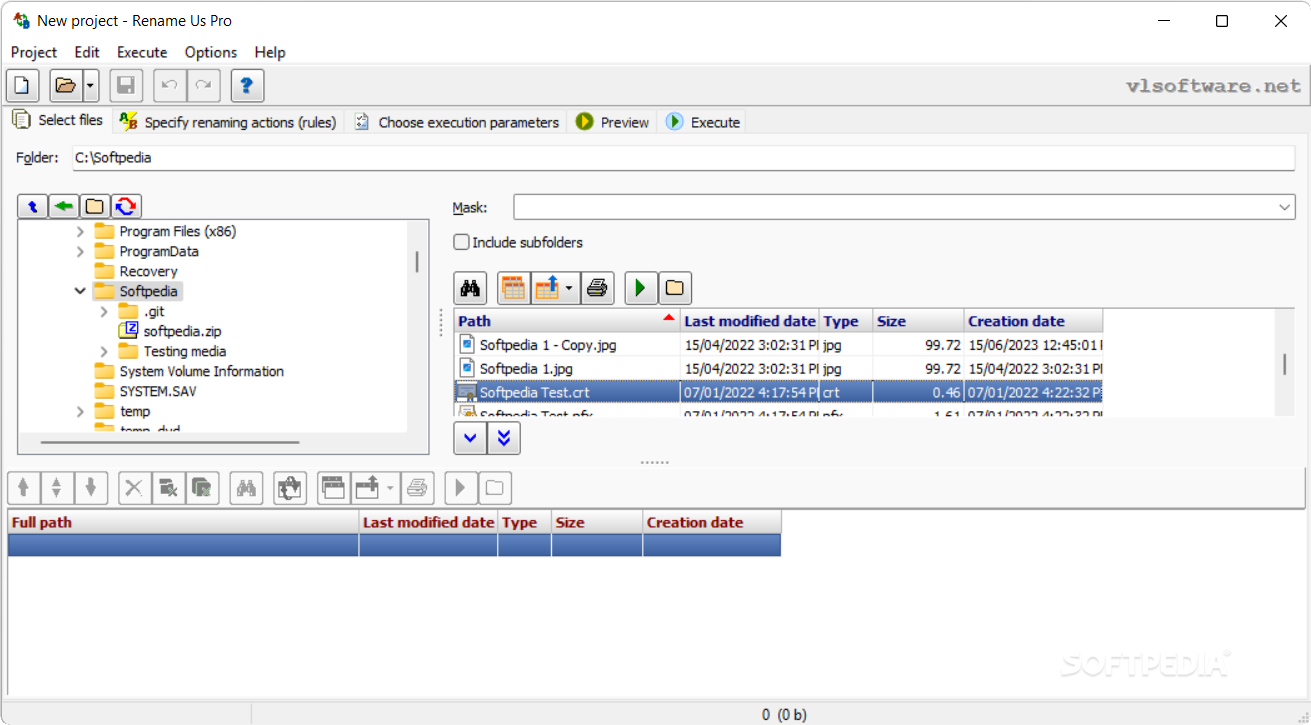Click the grayed floppy disk save icon
Viewport: 1311px width, 725px height.
pos(126,86)
